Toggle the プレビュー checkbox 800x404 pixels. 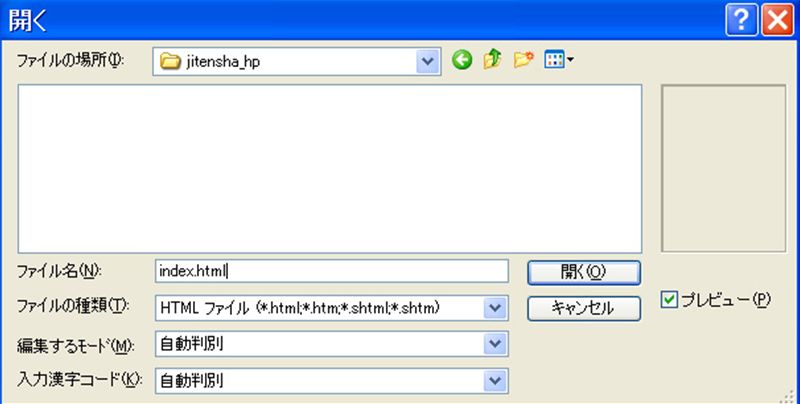pos(669,300)
